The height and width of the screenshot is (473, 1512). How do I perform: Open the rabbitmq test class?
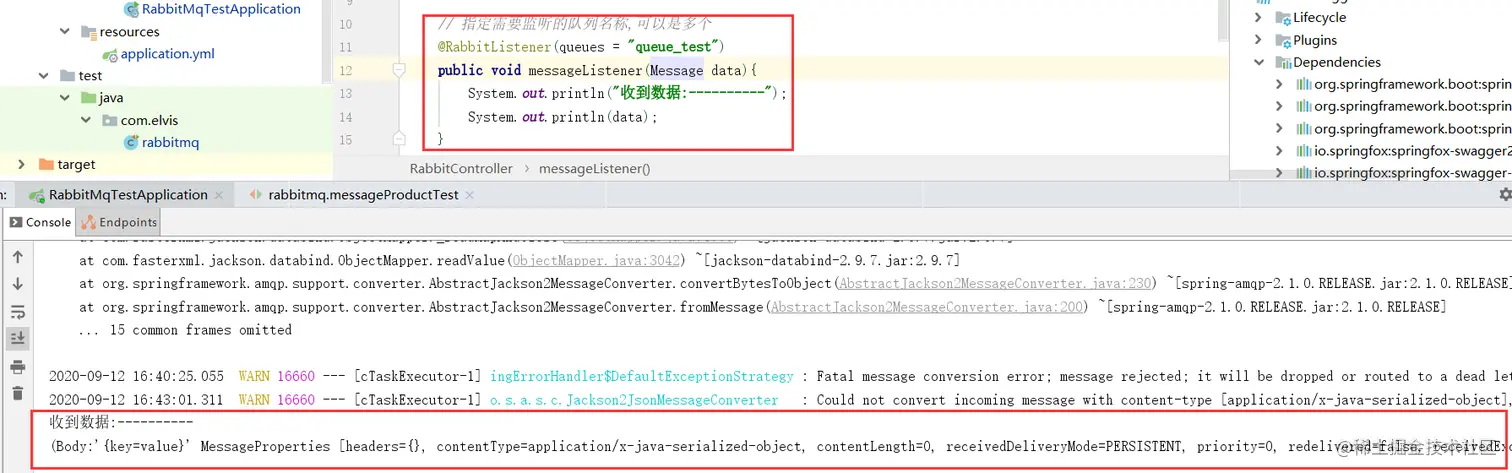(171, 142)
